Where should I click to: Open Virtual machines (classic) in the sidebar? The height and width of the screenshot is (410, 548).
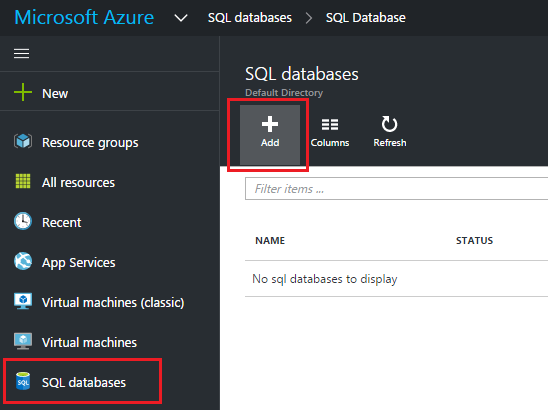tap(113, 302)
